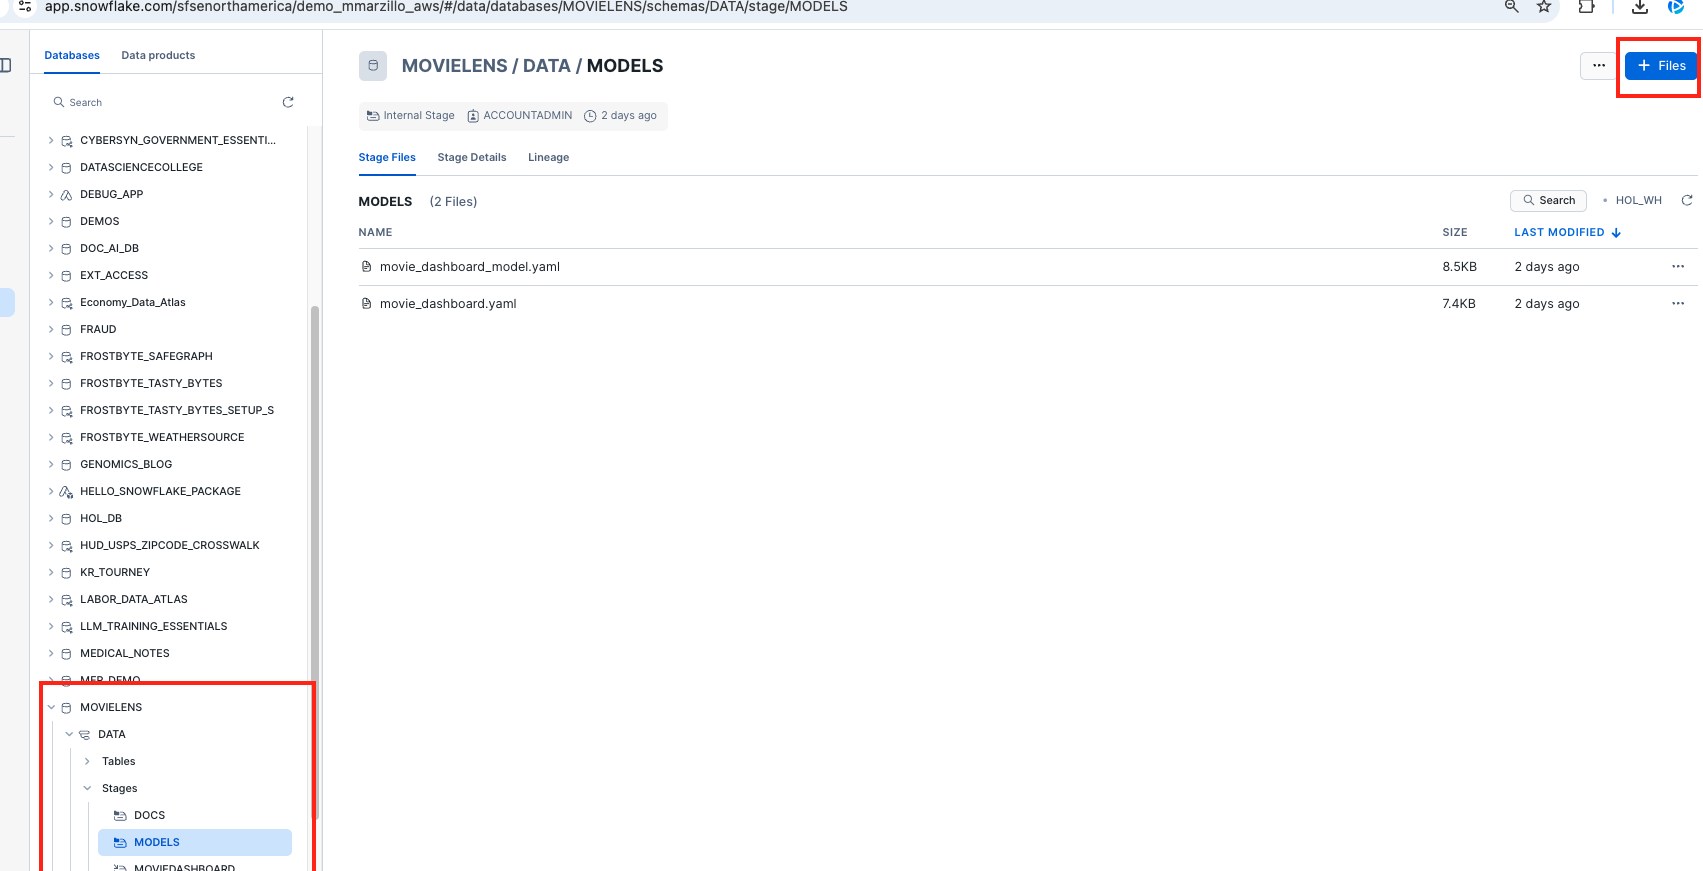Open the Lineage tab
The width and height of the screenshot is (1703, 871).
coord(549,158)
